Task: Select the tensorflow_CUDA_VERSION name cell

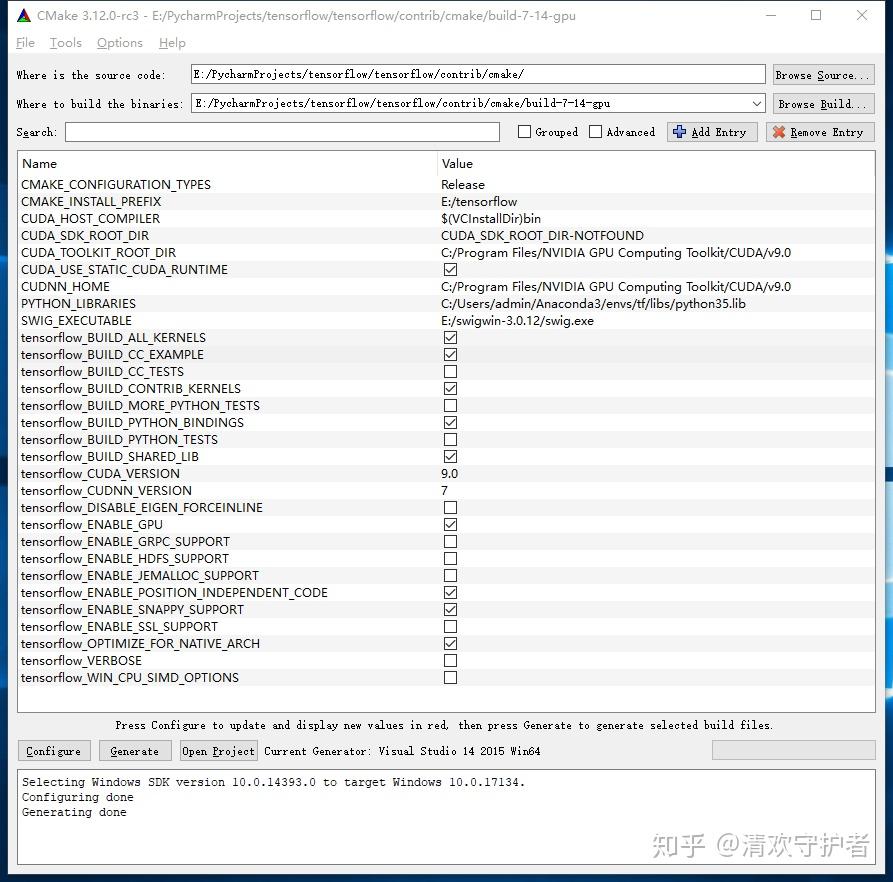Action: [x=100, y=474]
